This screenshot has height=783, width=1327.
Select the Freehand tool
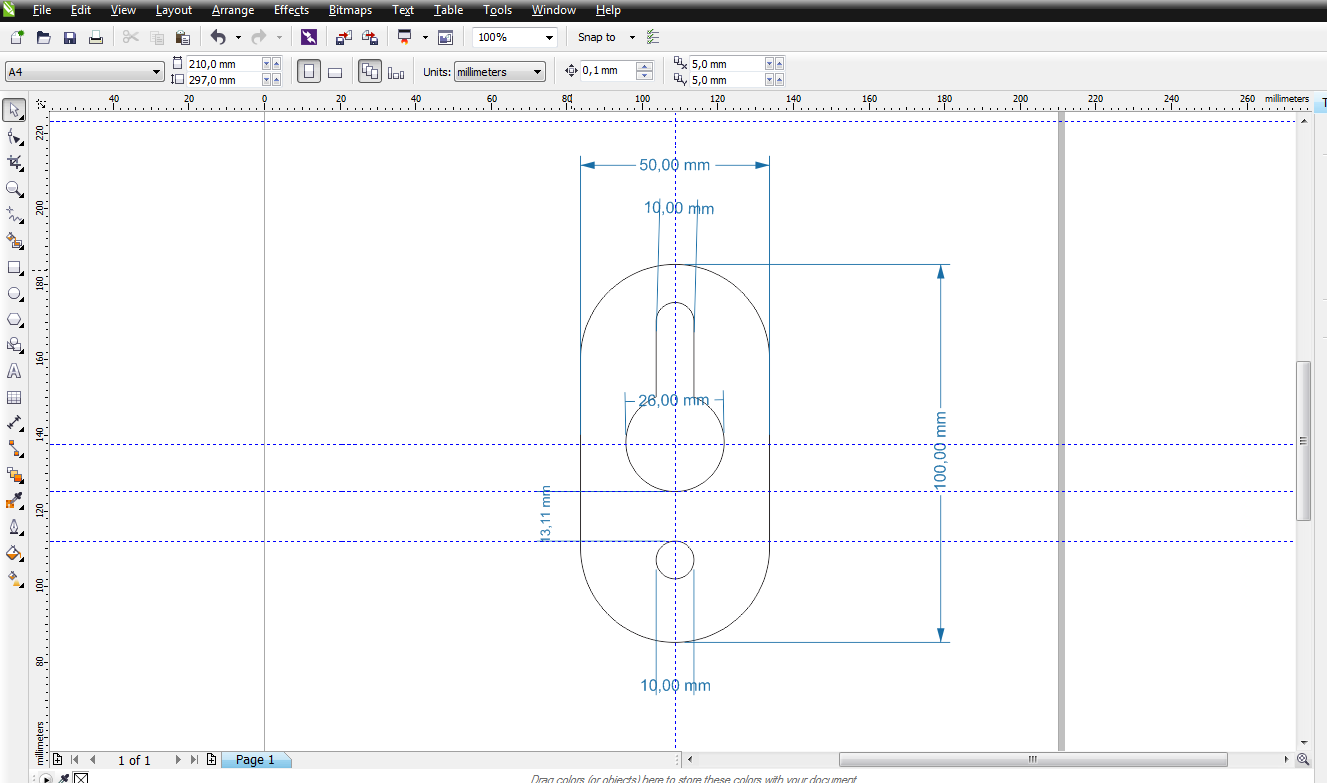coord(14,214)
